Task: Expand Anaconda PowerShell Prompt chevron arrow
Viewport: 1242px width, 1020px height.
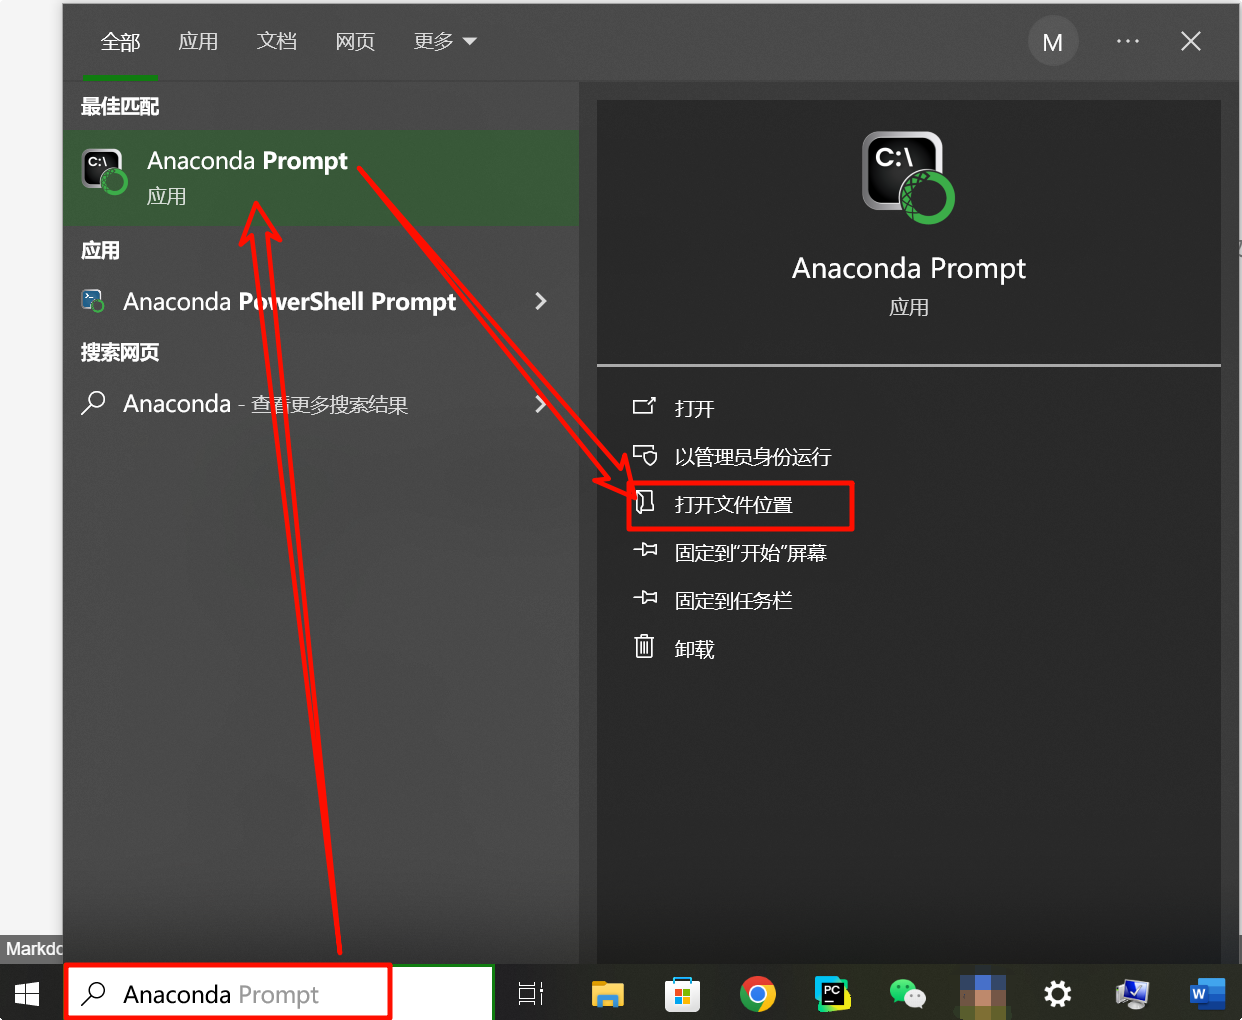Action: click(541, 301)
